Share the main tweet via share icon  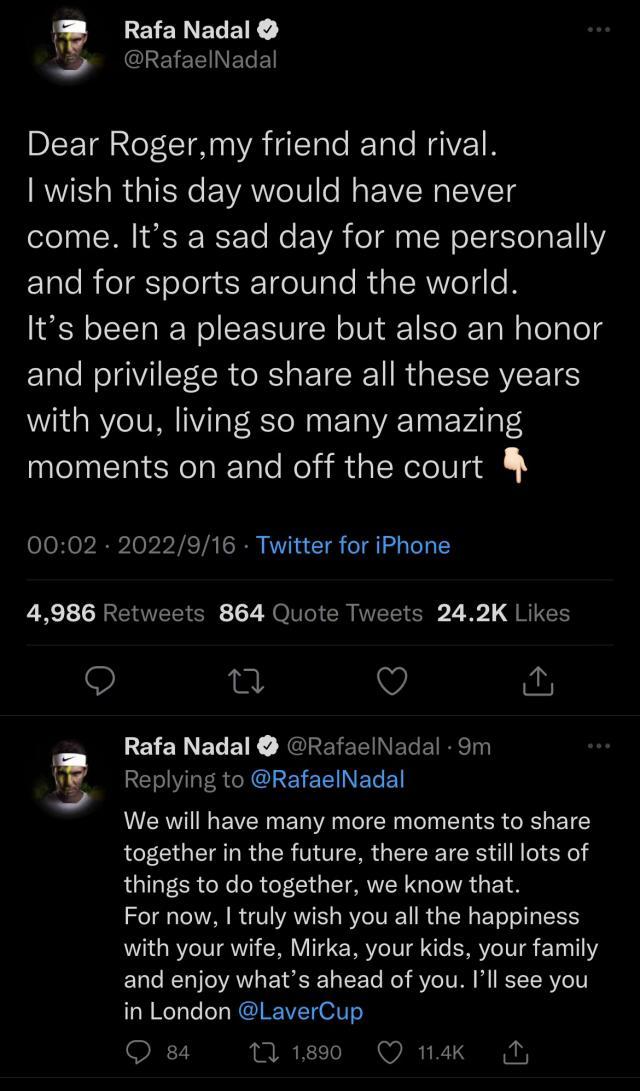tap(538, 680)
